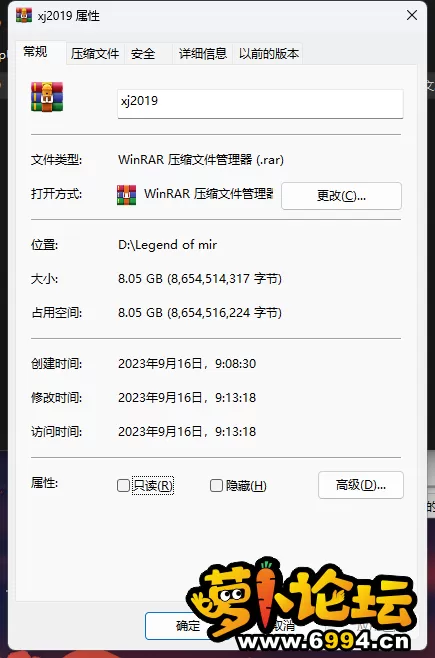Click the D:\Legend of mir location text
The width and height of the screenshot is (435, 658).
[x=167, y=245]
